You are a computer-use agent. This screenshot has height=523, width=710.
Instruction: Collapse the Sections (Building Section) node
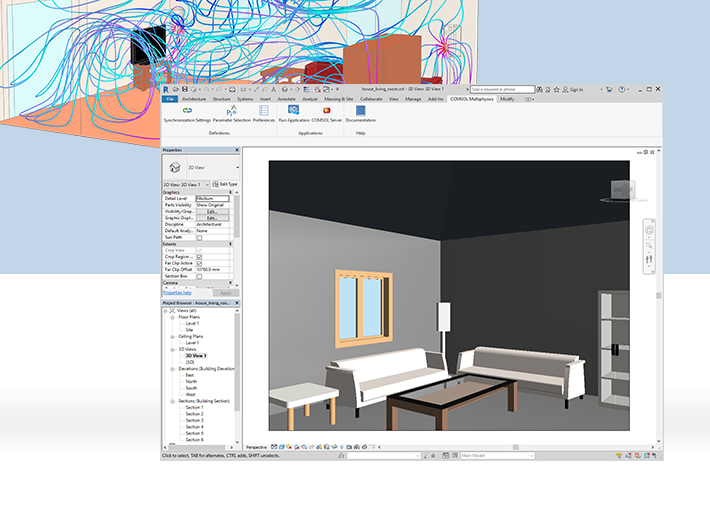coord(173,401)
